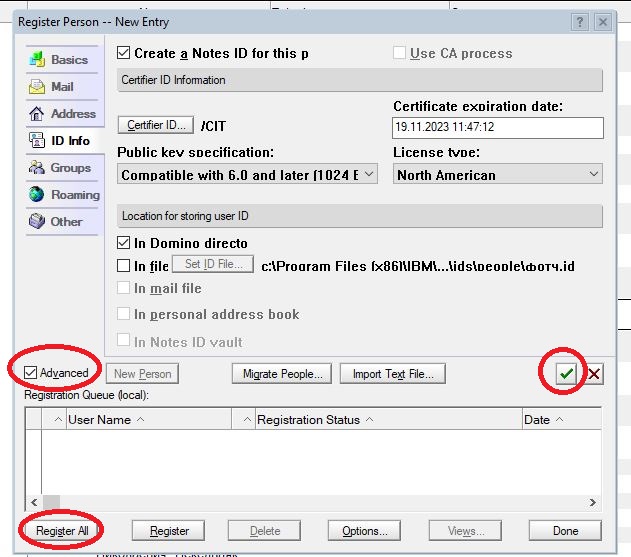Sort queue by User Name column
The width and height of the screenshot is (631, 557).
[x=99, y=419]
